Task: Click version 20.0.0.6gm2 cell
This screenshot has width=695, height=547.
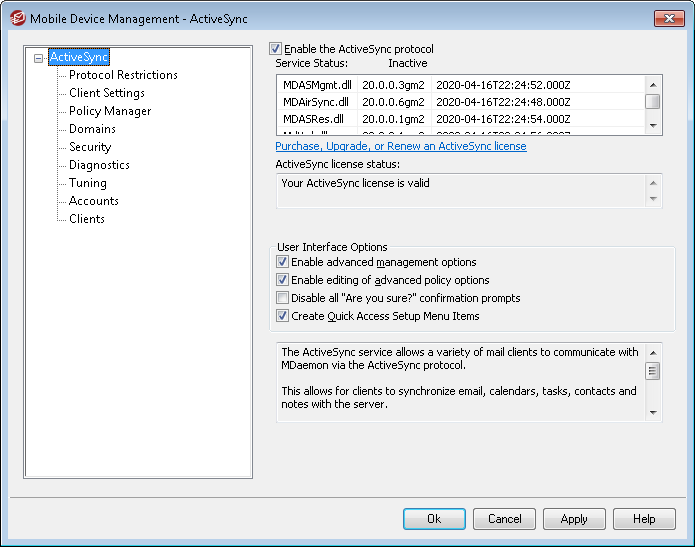Action: pyautogui.click(x=394, y=102)
